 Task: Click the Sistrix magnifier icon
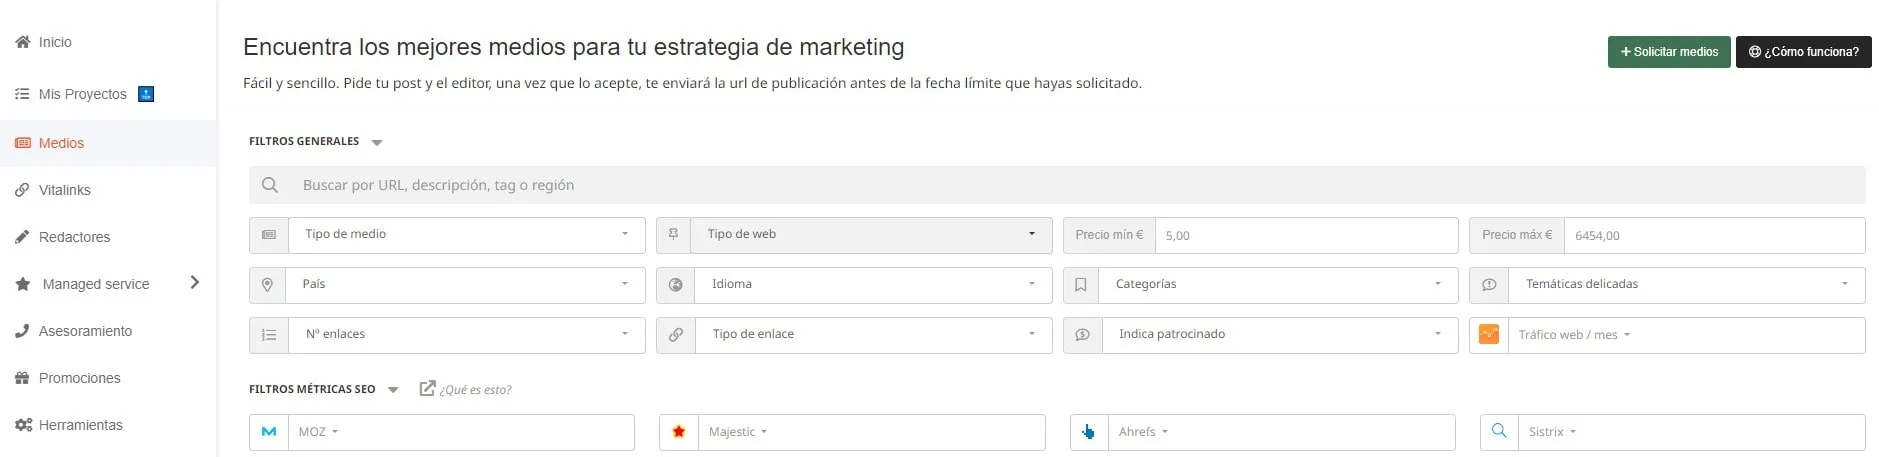(x=1499, y=431)
